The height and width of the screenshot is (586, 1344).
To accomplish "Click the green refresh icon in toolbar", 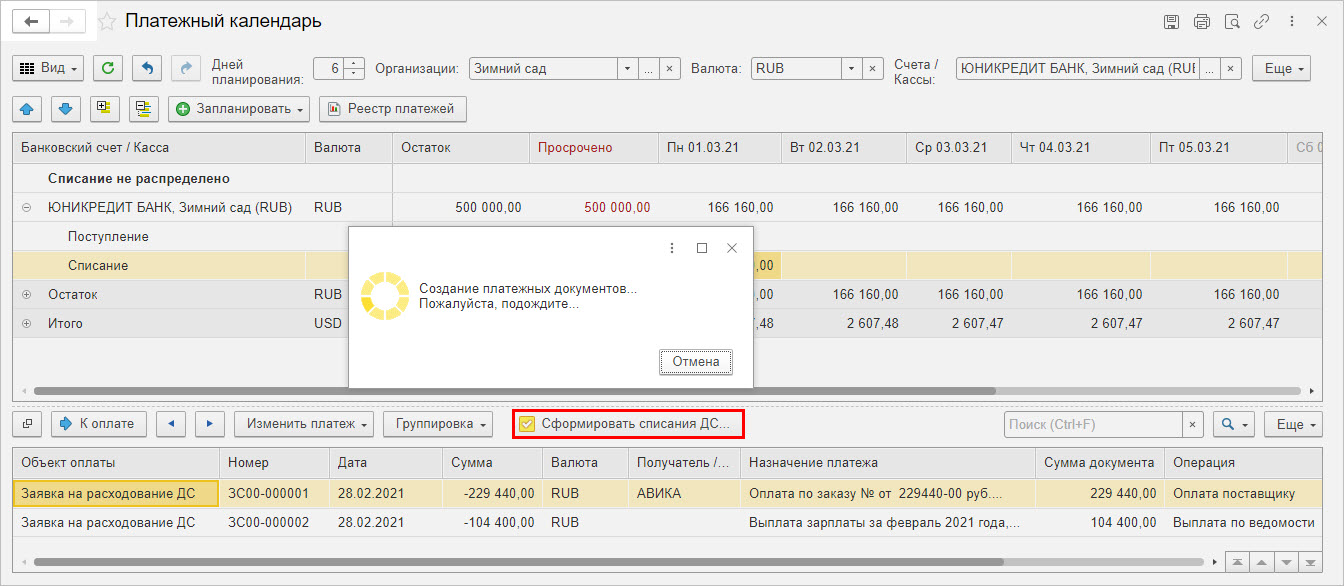I will 108,68.
